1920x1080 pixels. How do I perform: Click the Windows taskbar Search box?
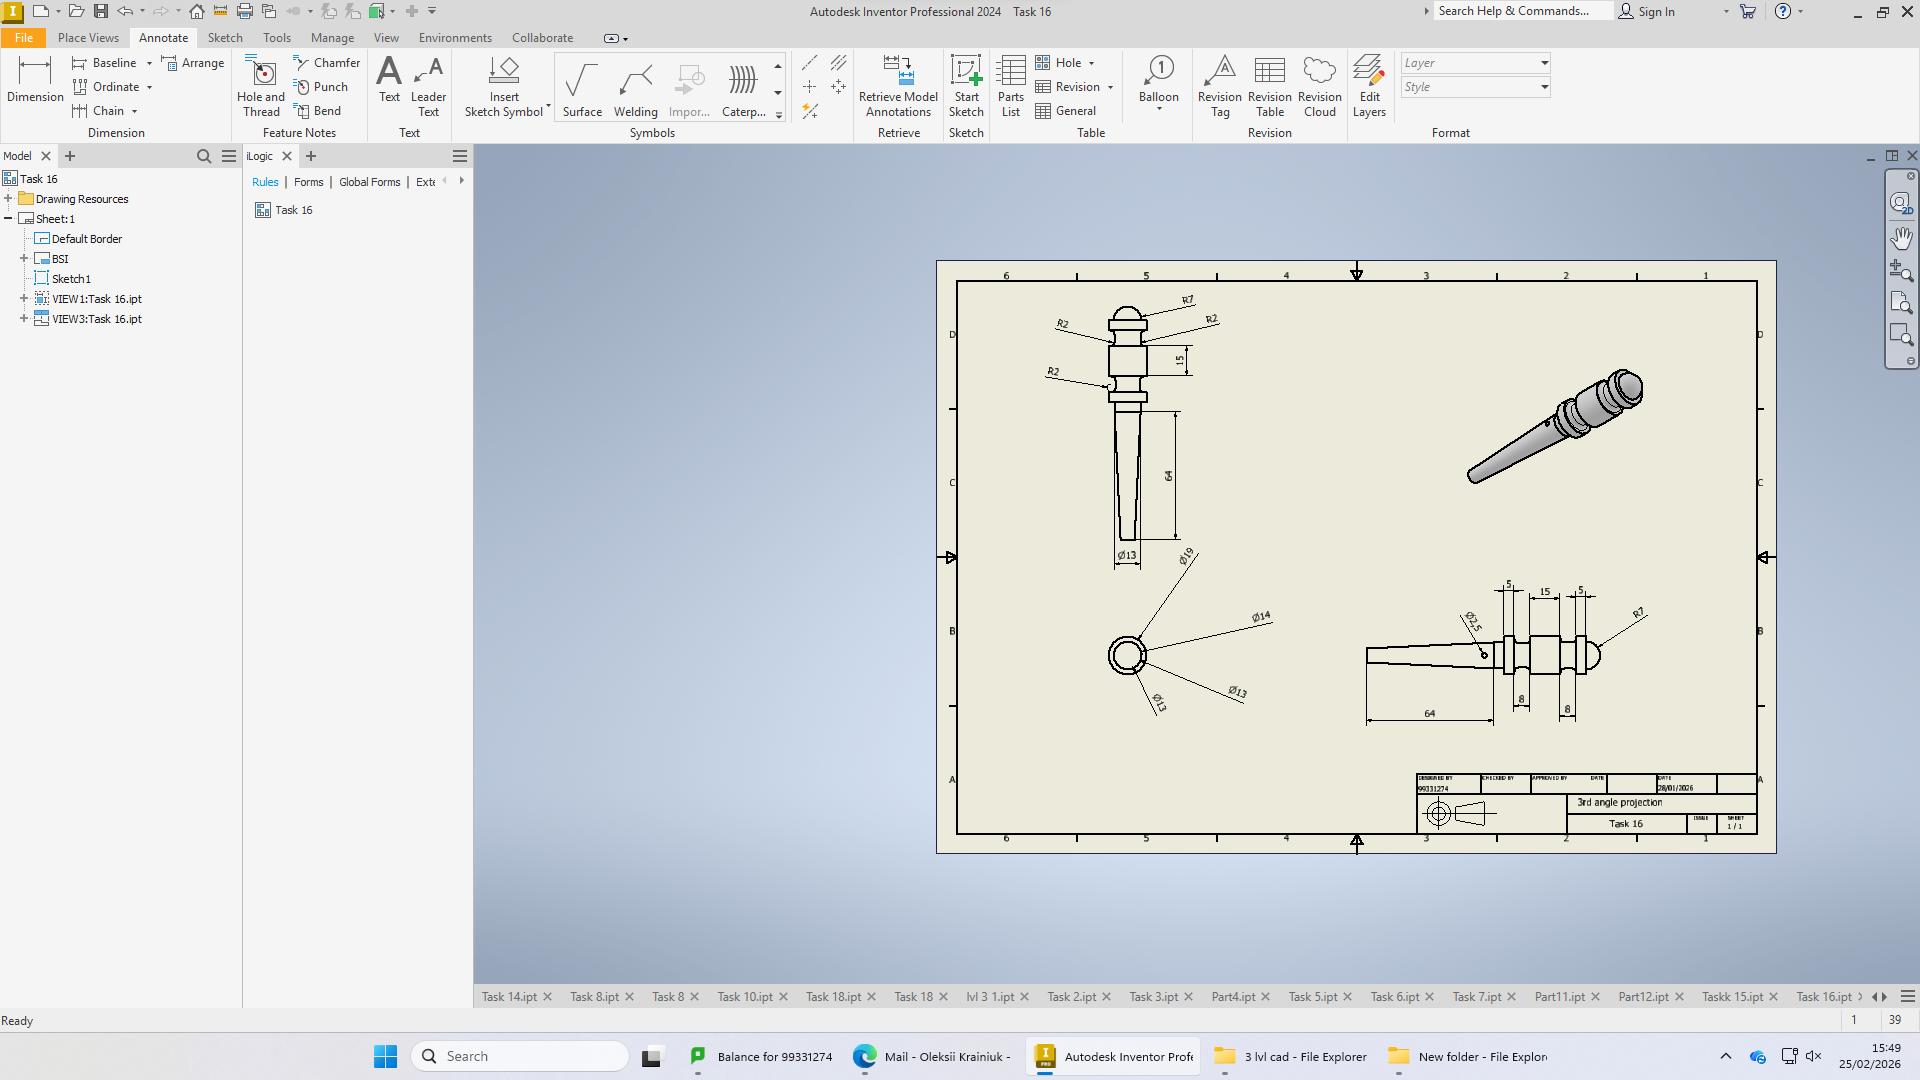[x=520, y=1056]
